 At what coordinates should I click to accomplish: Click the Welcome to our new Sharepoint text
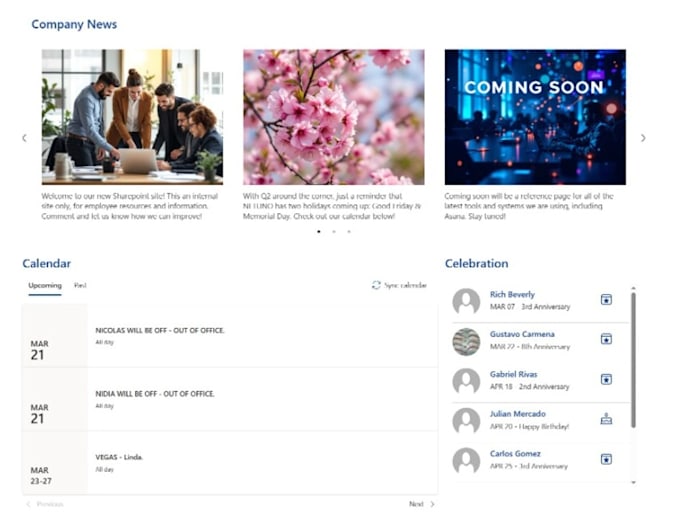tap(130, 206)
